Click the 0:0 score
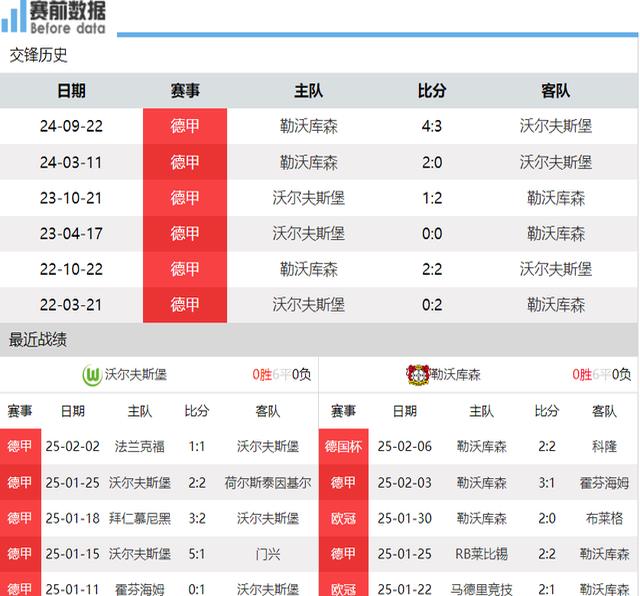This screenshot has width=640, height=596. click(x=432, y=234)
